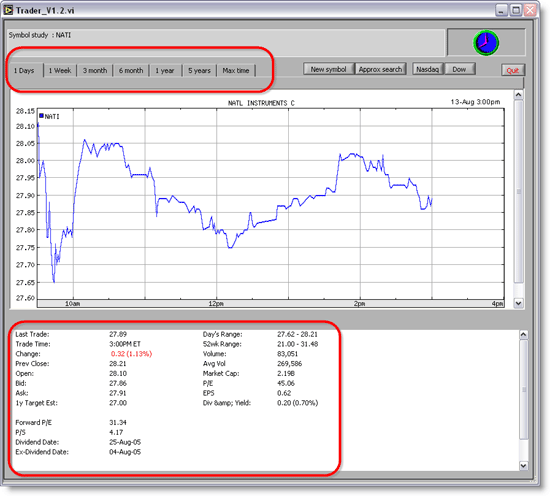Click the 52wk Range 21.00 - 31.48

297,344
